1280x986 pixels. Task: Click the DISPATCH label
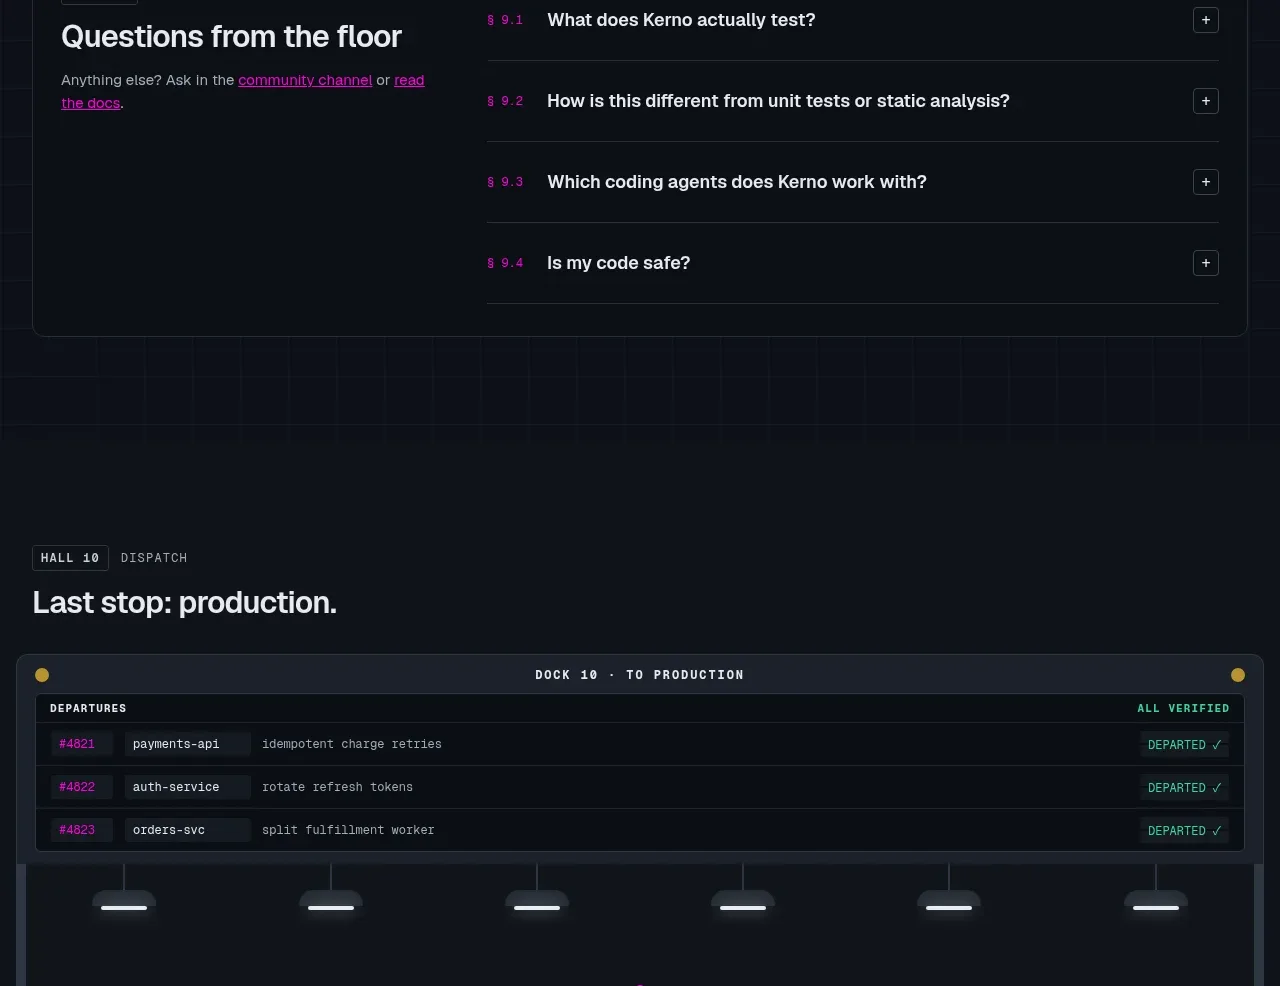coord(154,558)
